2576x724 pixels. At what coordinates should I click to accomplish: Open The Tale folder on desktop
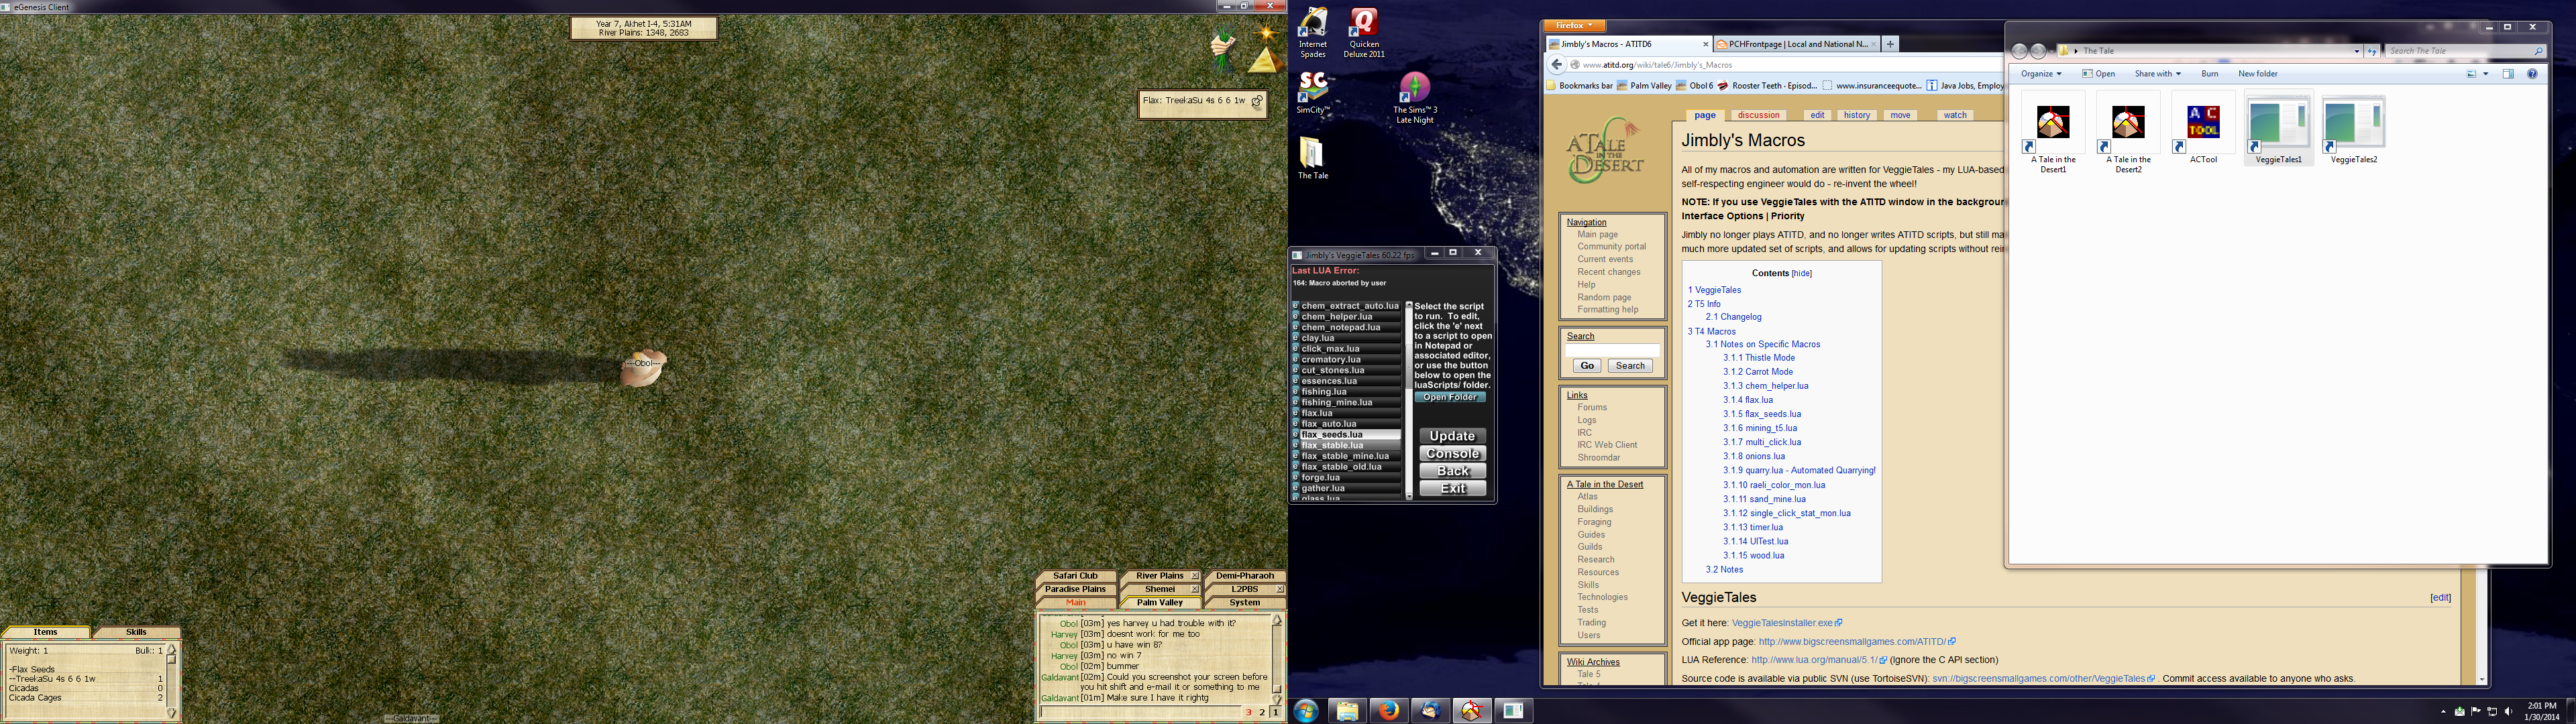(x=1312, y=158)
